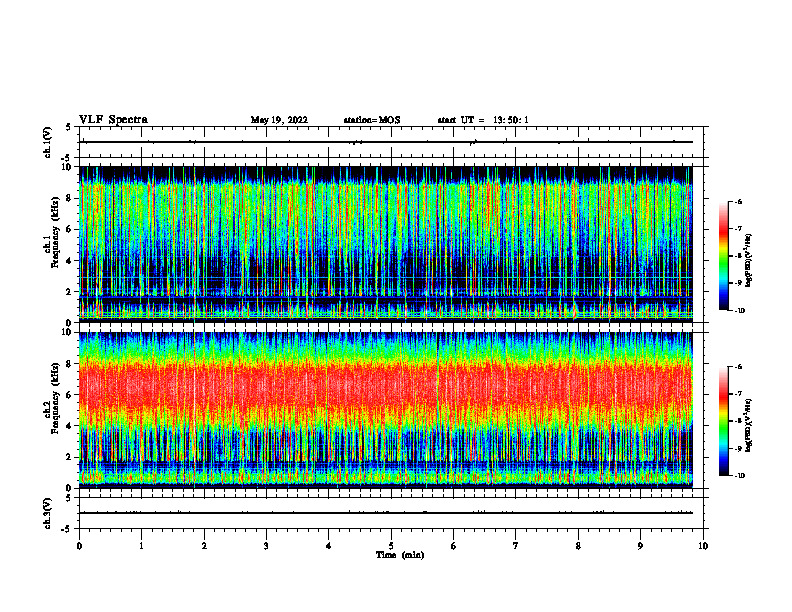
Task: Click the ch.2 spectrogram color scale bar
Action: point(723,421)
